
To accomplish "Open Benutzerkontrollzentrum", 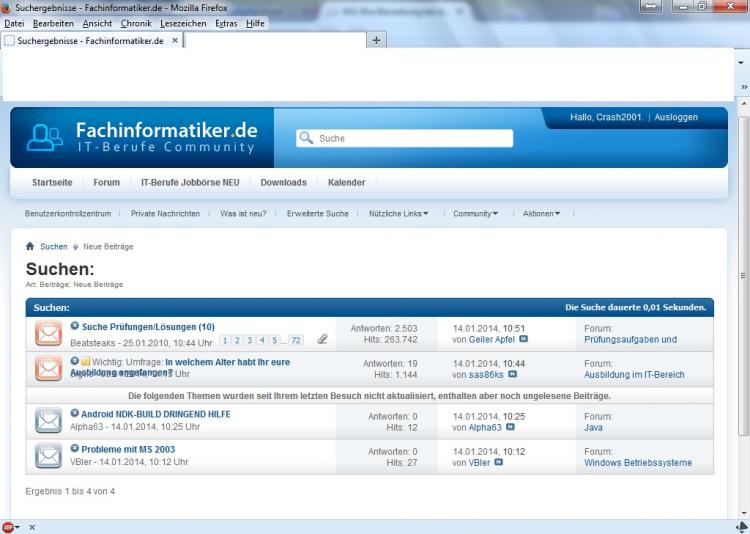I will (x=68, y=213).
